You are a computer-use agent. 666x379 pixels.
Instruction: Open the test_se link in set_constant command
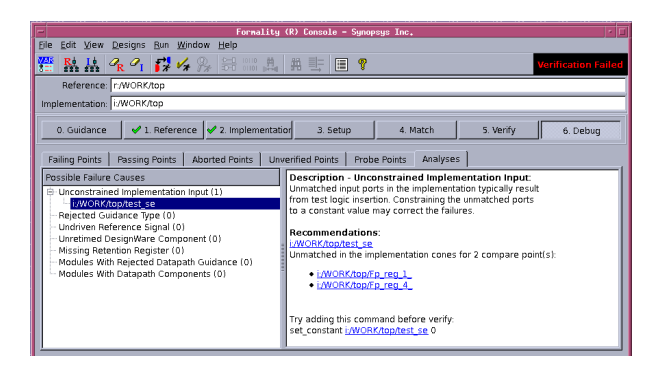(386, 331)
